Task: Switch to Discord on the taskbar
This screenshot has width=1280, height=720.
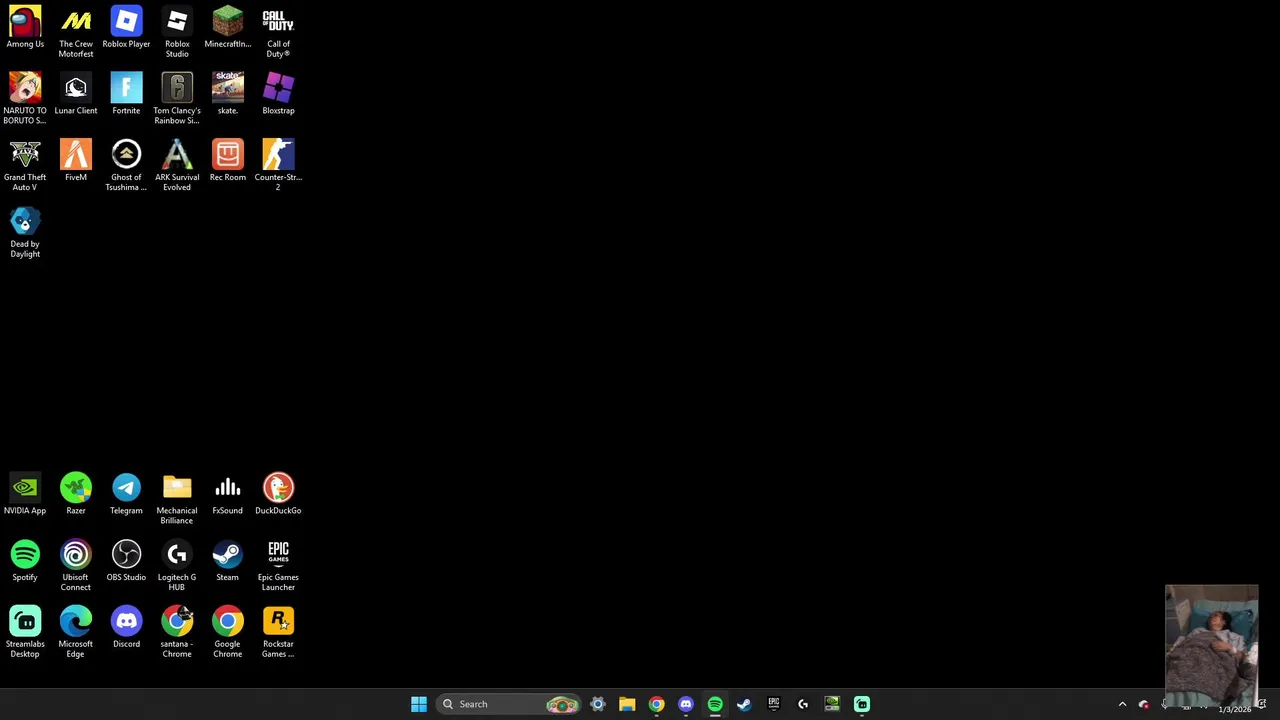Action: pyautogui.click(x=686, y=704)
